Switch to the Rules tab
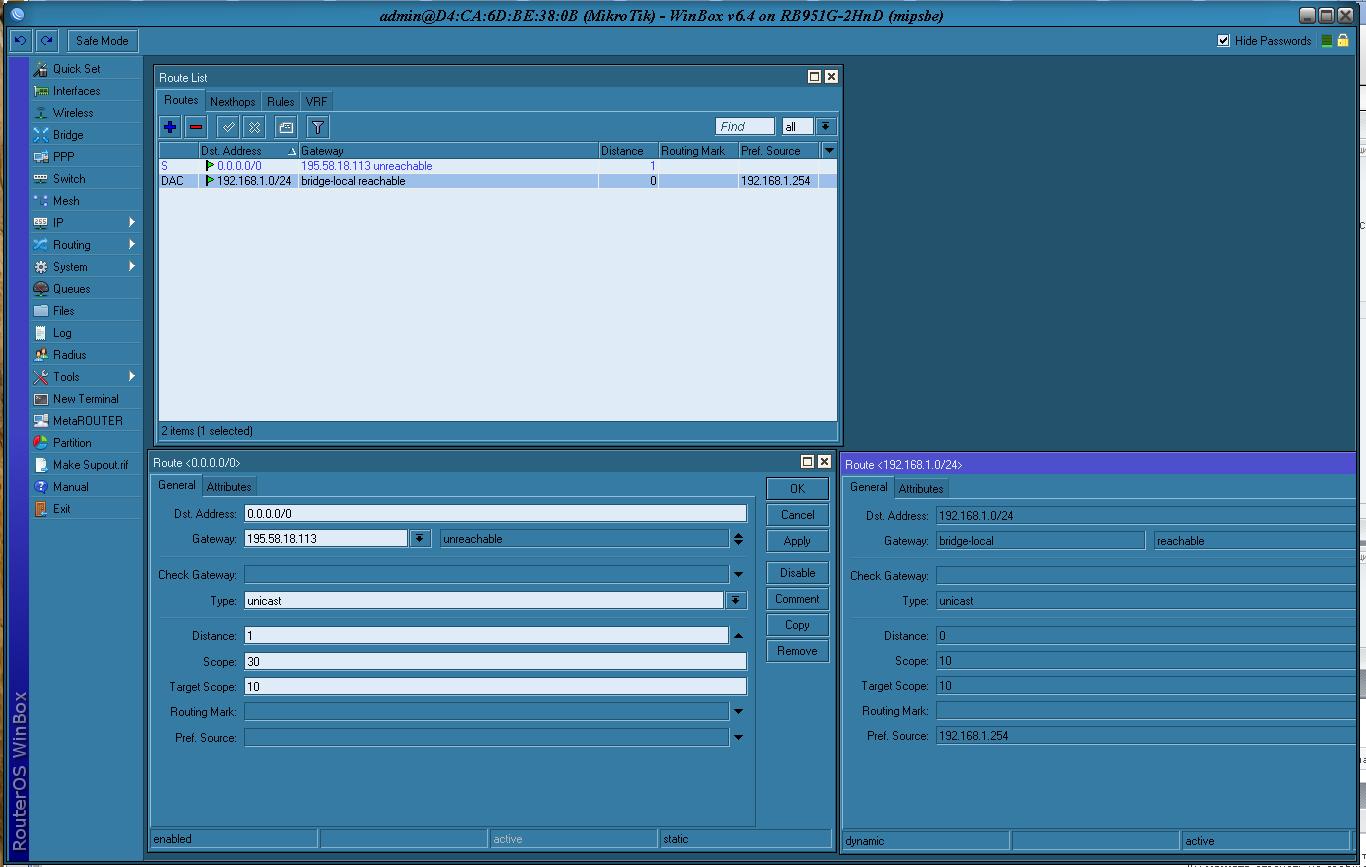 pos(280,102)
